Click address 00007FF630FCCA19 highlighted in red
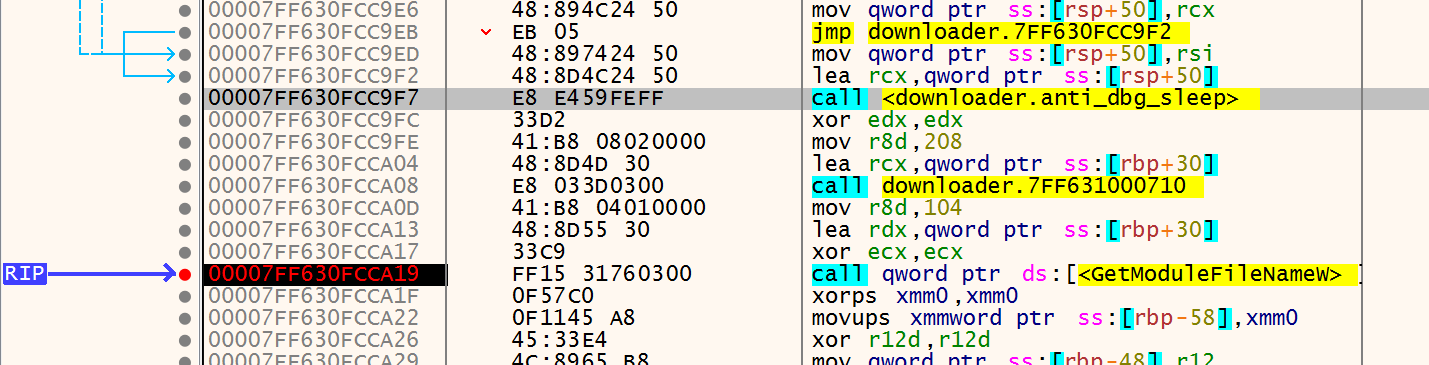This screenshot has width=1429, height=365. pos(311,273)
